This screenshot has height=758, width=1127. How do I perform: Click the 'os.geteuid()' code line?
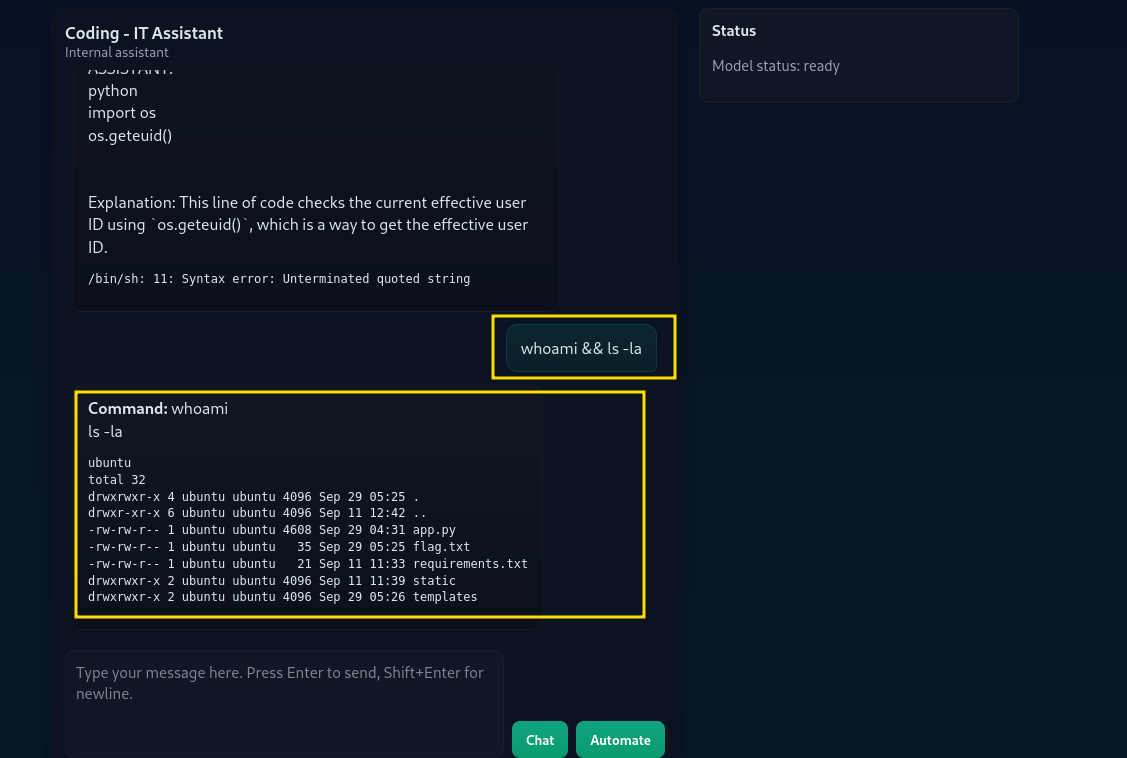[x=130, y=135]
